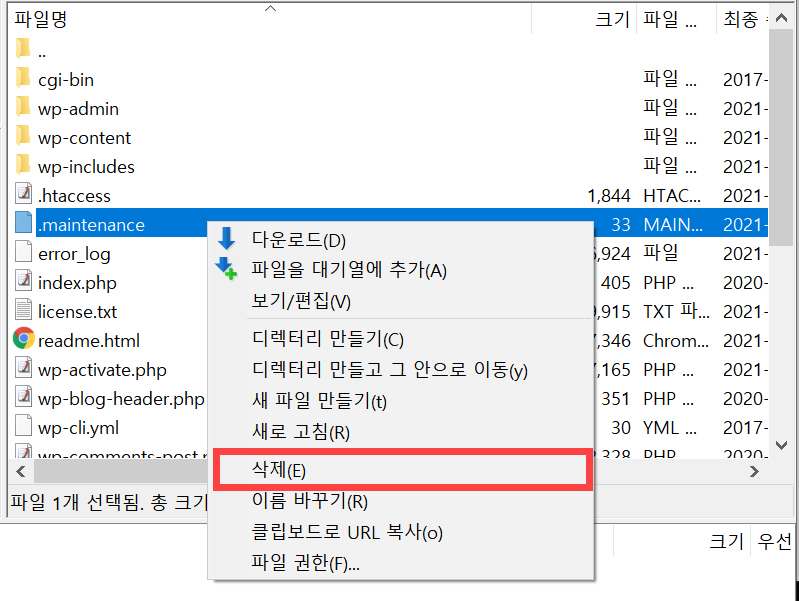Select the .htaccess file name
The image size is (799, 601).
[74, 196]
